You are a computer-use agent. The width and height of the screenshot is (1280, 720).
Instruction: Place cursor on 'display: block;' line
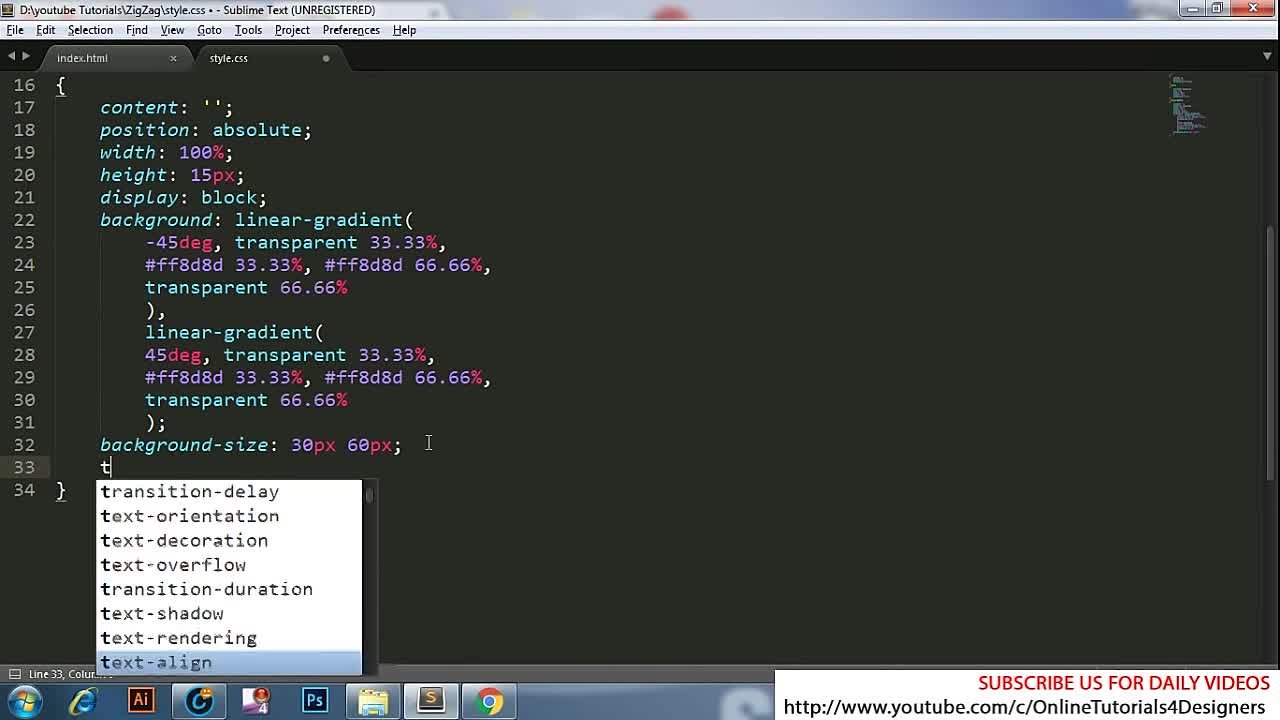click(x=183, y=198)
